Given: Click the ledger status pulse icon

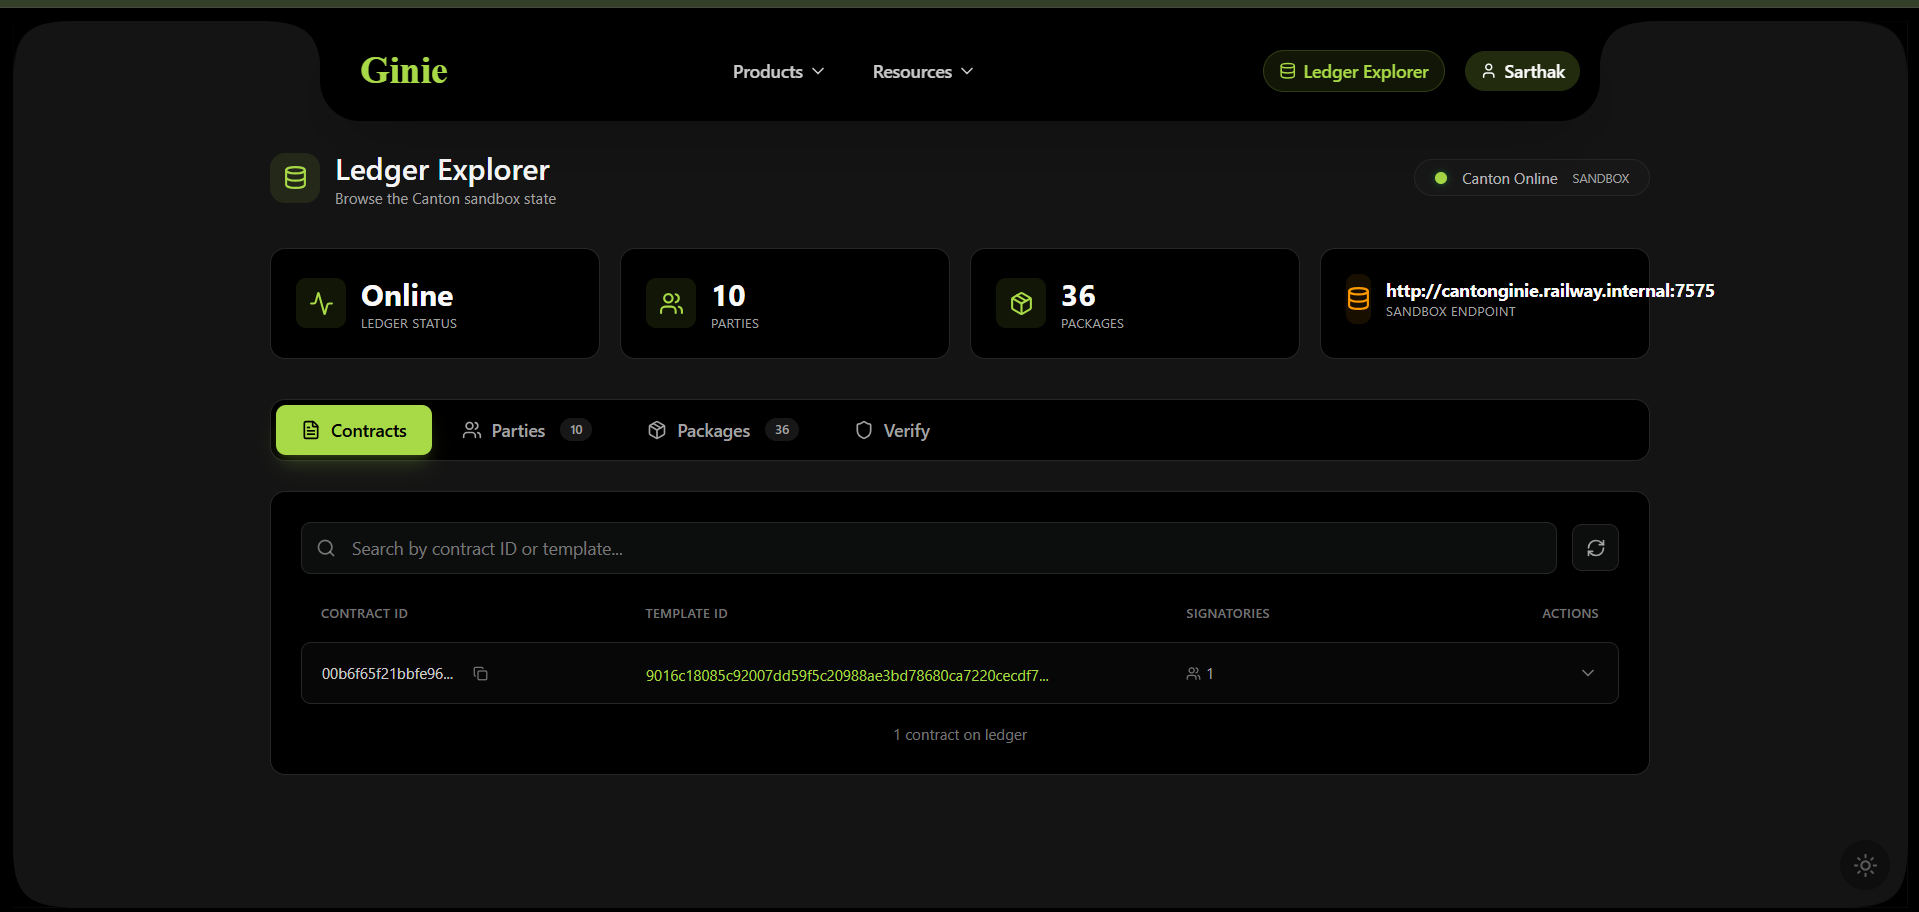Looking at the screenshot, I should tap(321, 303).
